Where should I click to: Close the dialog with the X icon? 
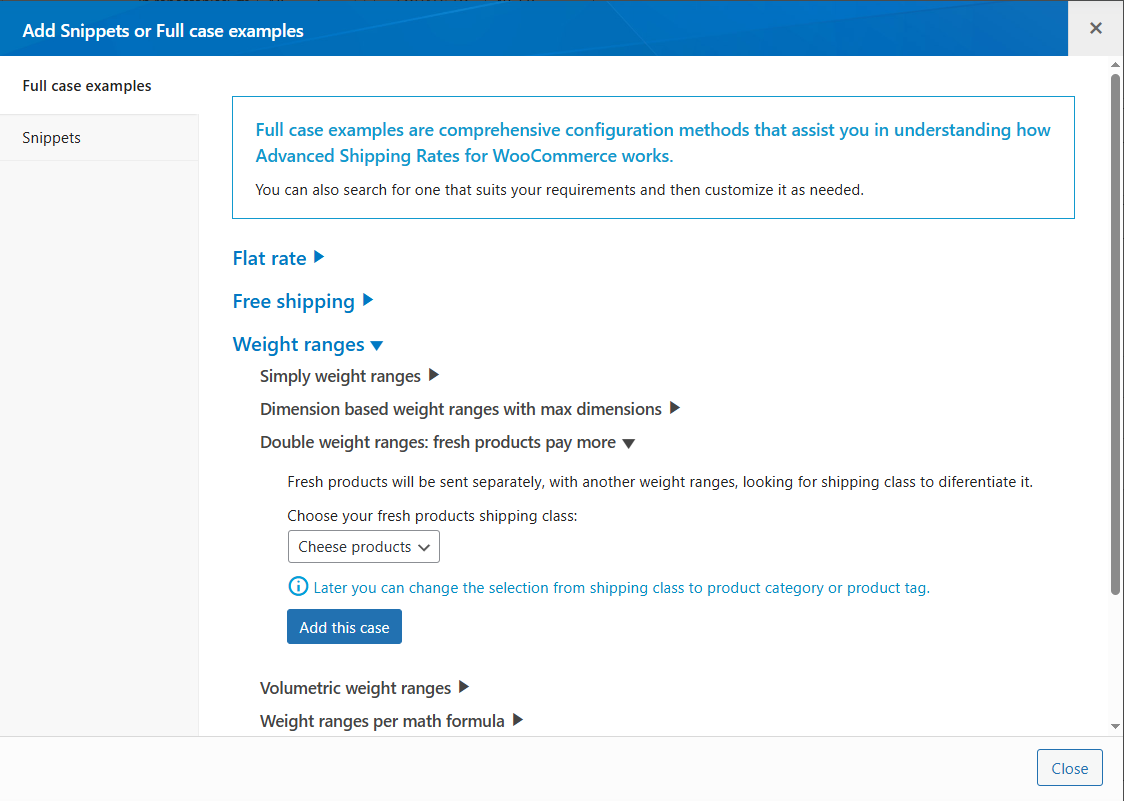click(x=1096, y=28)
